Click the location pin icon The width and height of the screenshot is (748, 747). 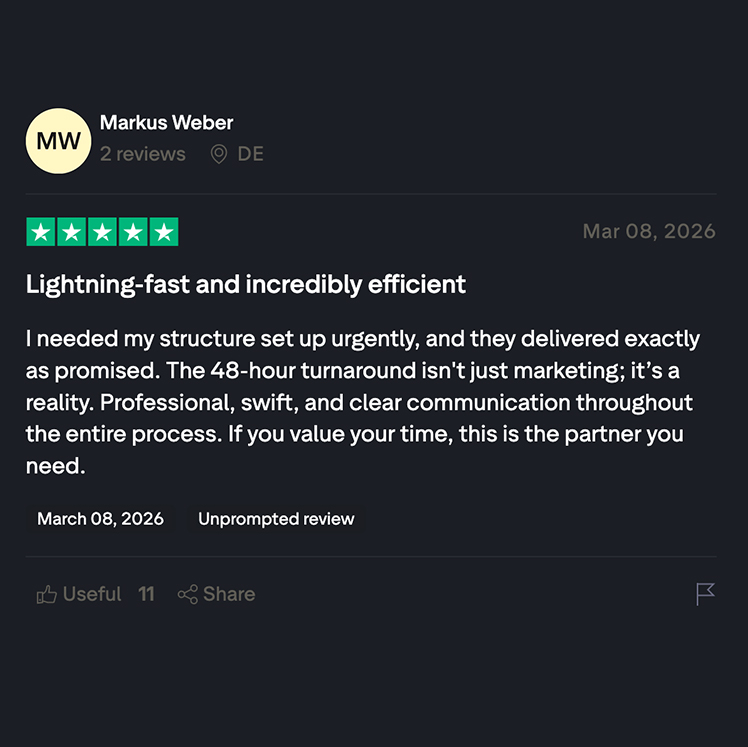tap(219, 154)
